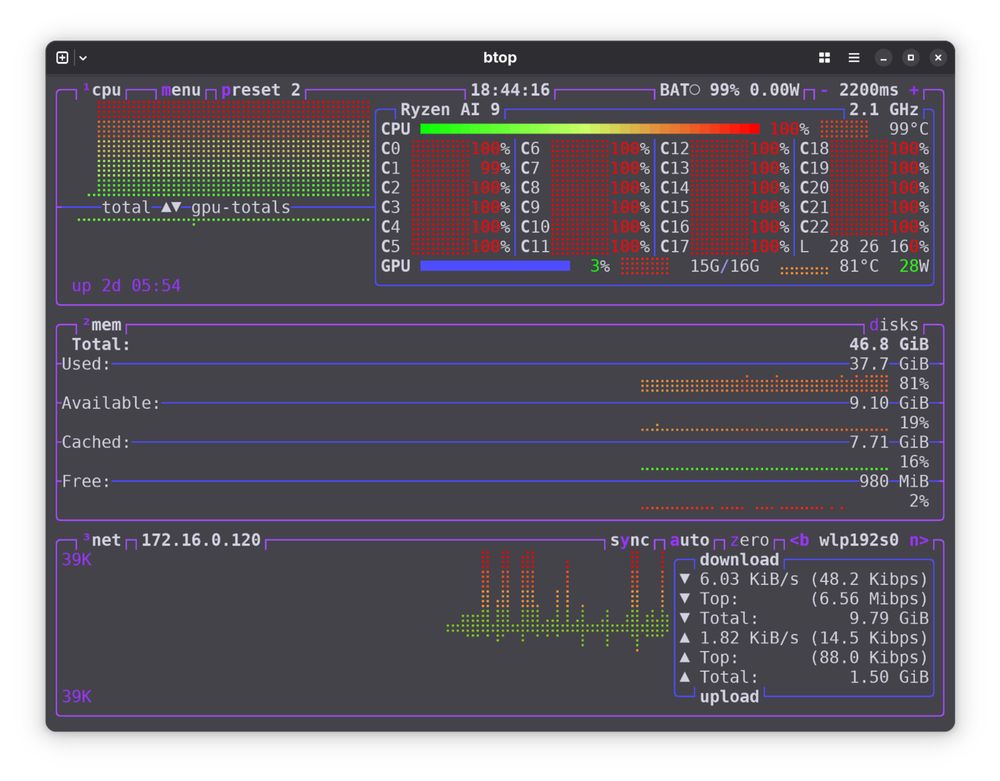1000x781 pixels.
Task: Toggle net auto scaling option
Action: click(689, 541)
